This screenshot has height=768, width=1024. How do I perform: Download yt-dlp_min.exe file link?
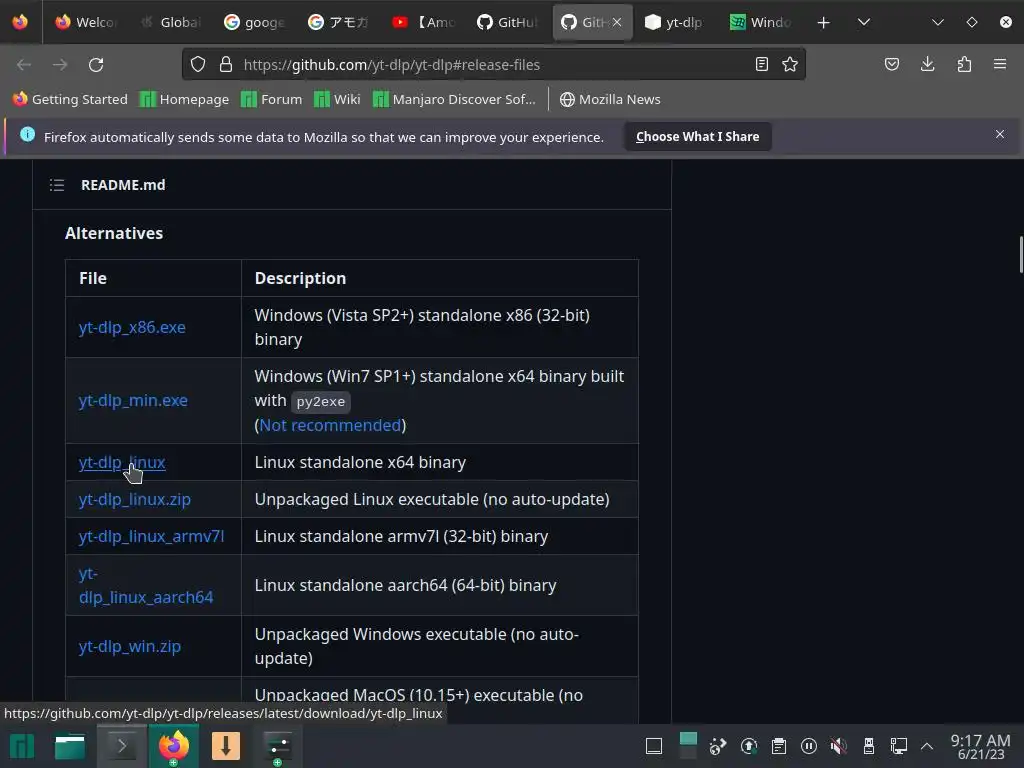(133, 400)
